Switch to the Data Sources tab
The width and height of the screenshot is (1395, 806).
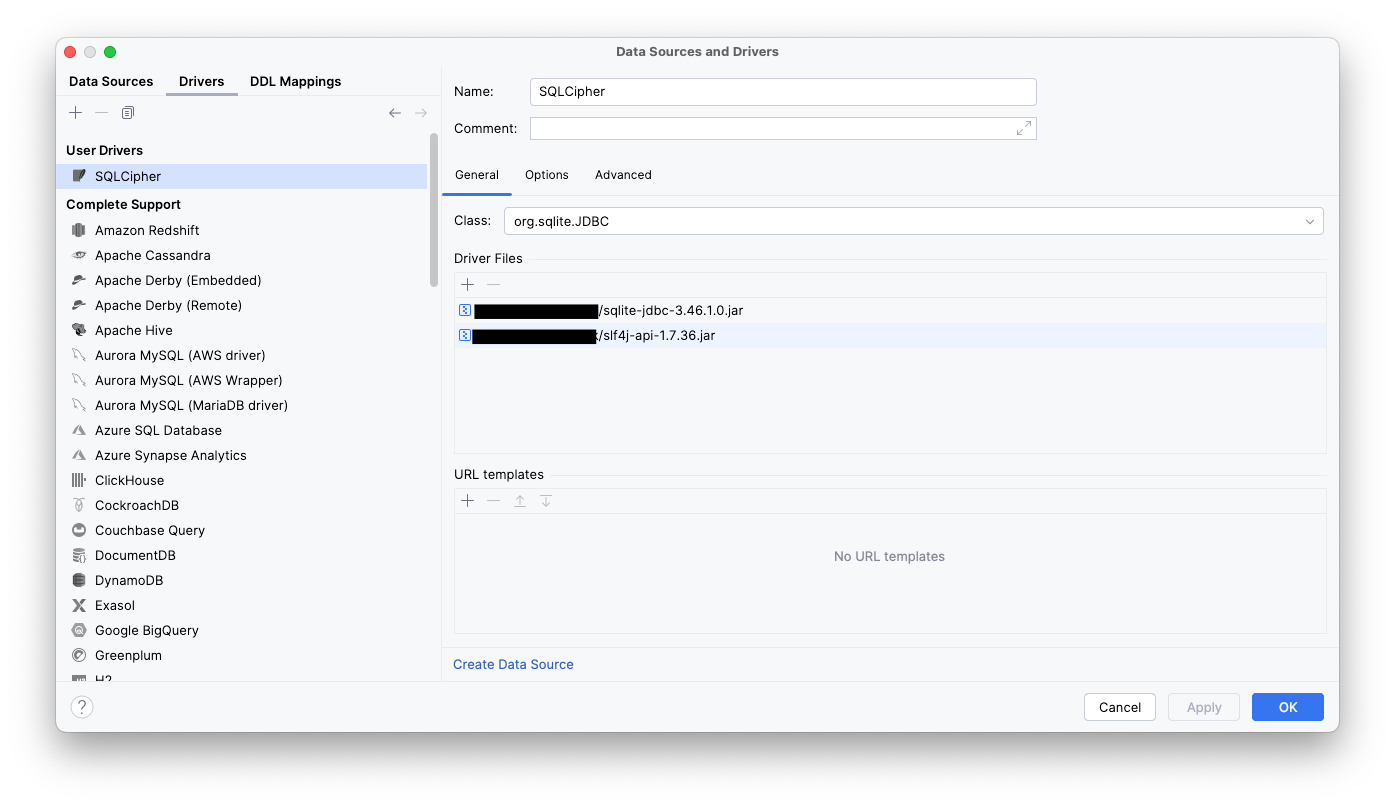[x=111, y=81]
